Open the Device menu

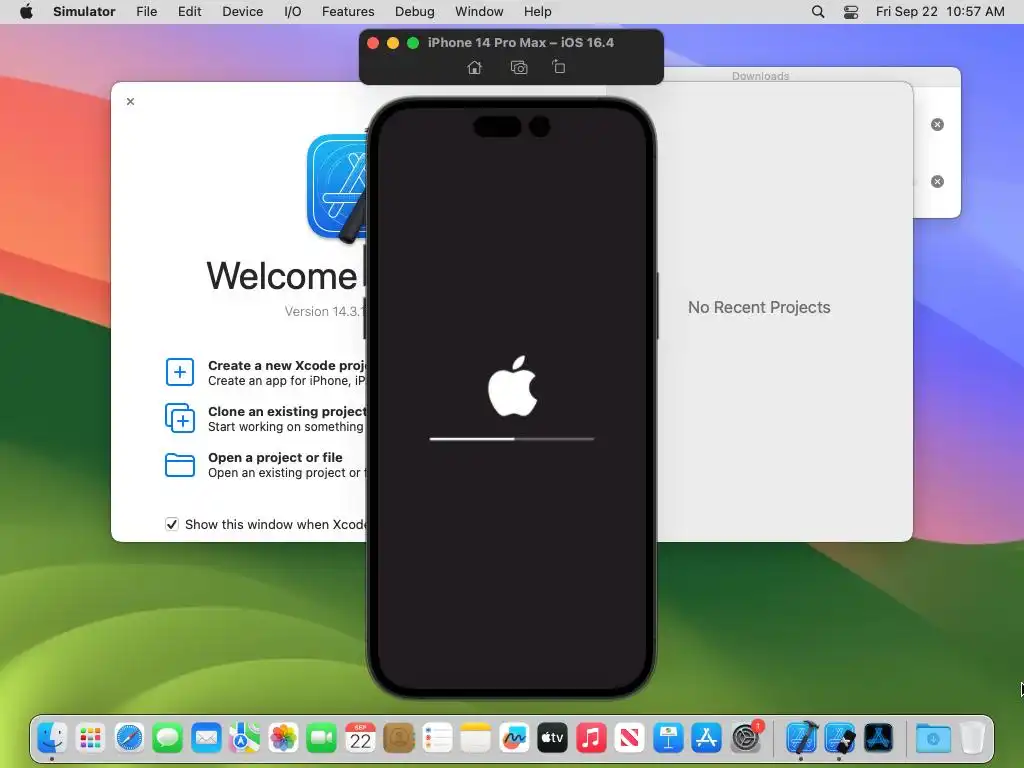(x=242, y=11)
